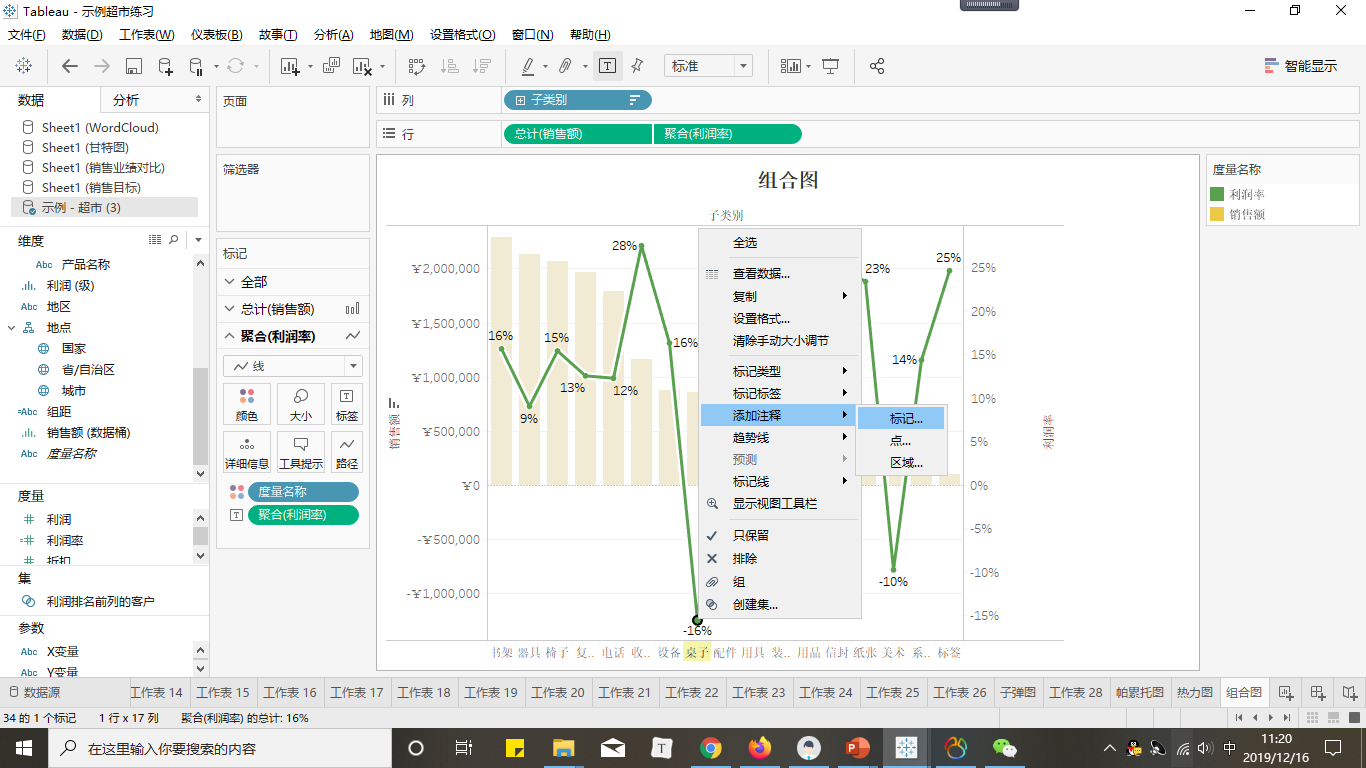Screen dimensions: 1366x768
Task: Click the save icon in toolbar
Action: point(133,66)
